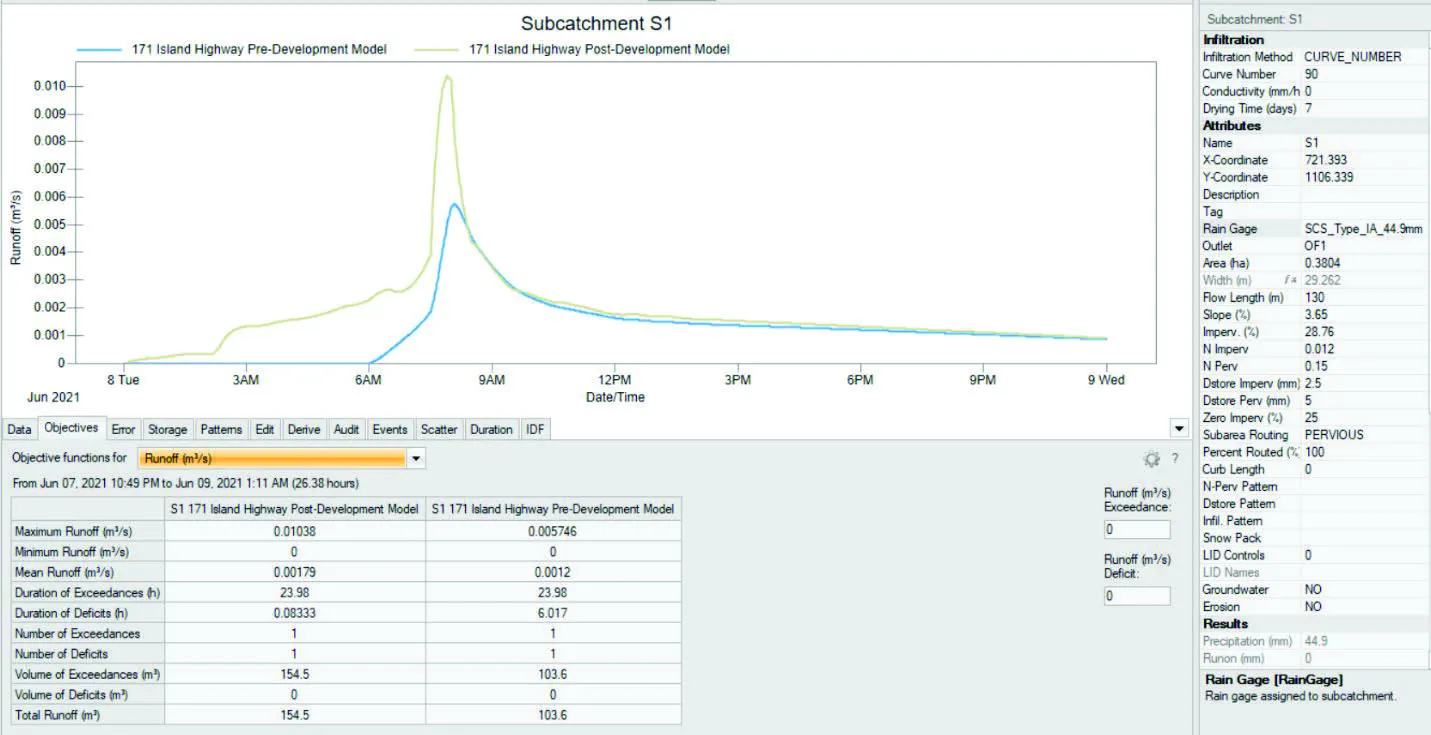The image size is (1431, 735).
Task: Open the objectives settings gear icon
Action: click(x=1151, y=459)
